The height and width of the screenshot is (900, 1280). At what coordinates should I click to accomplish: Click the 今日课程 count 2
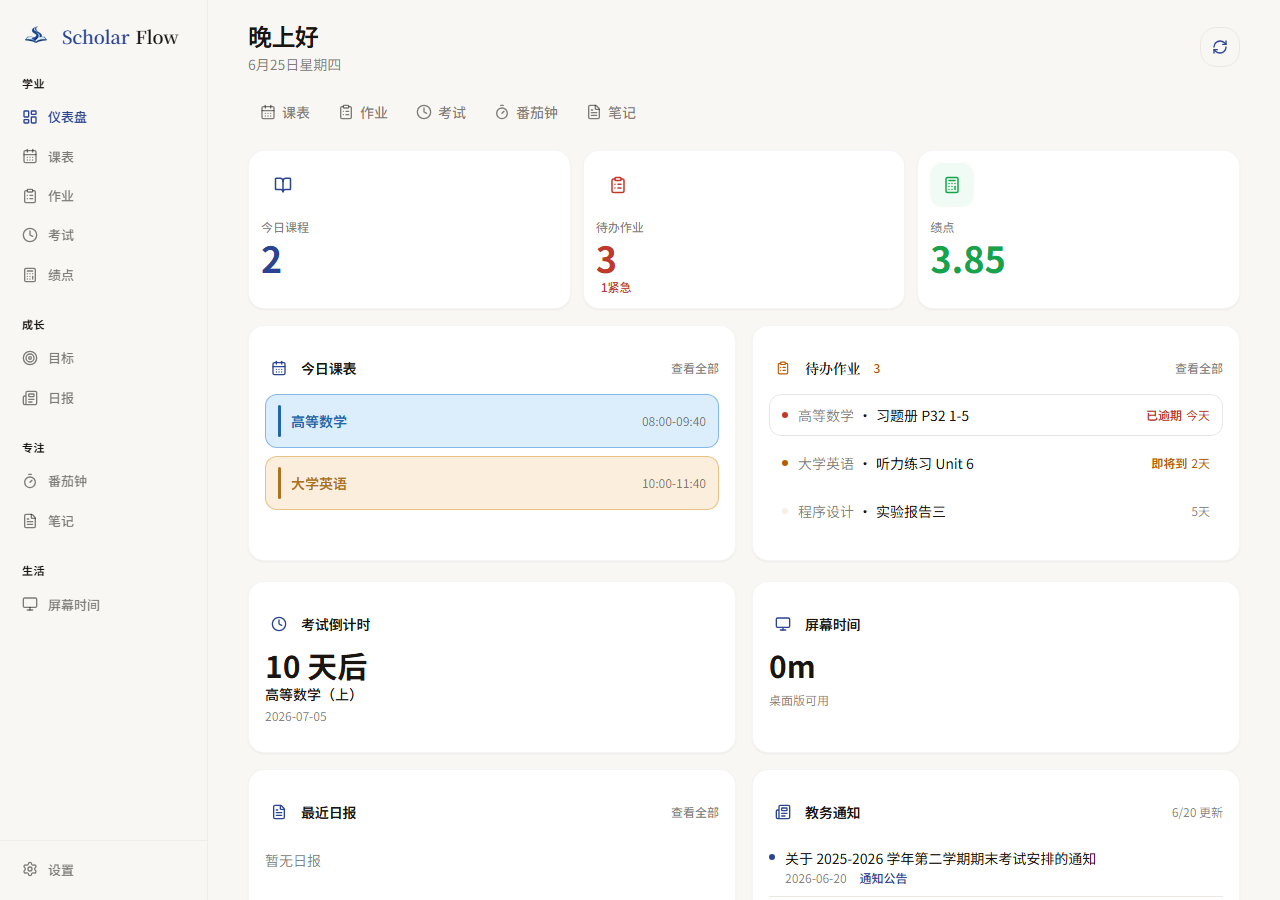click(x=272, y=260)
